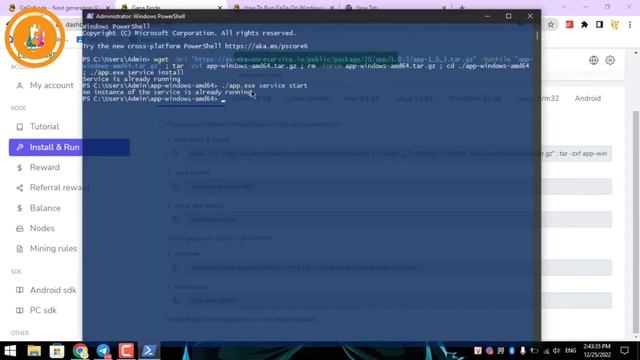
Task: Click the language globe icon on dashboard
Action: 593,60
